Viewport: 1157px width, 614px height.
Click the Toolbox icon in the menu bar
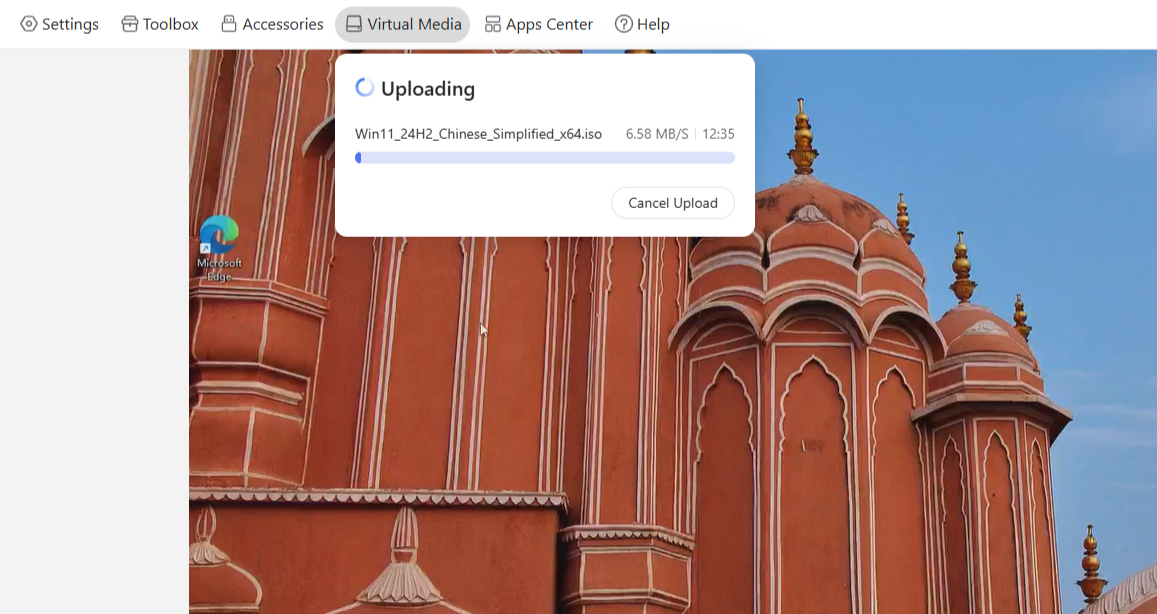tap(130, 24)
